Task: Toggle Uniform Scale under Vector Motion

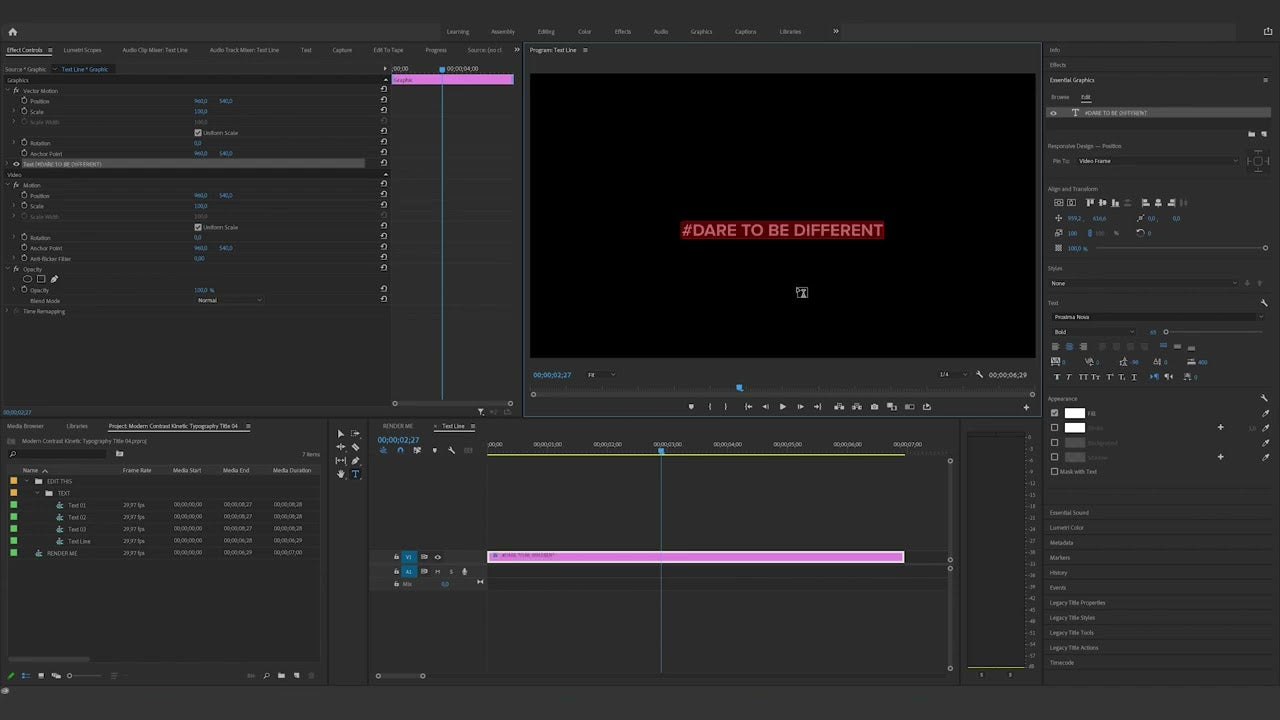Action: (x=197, y=132)
